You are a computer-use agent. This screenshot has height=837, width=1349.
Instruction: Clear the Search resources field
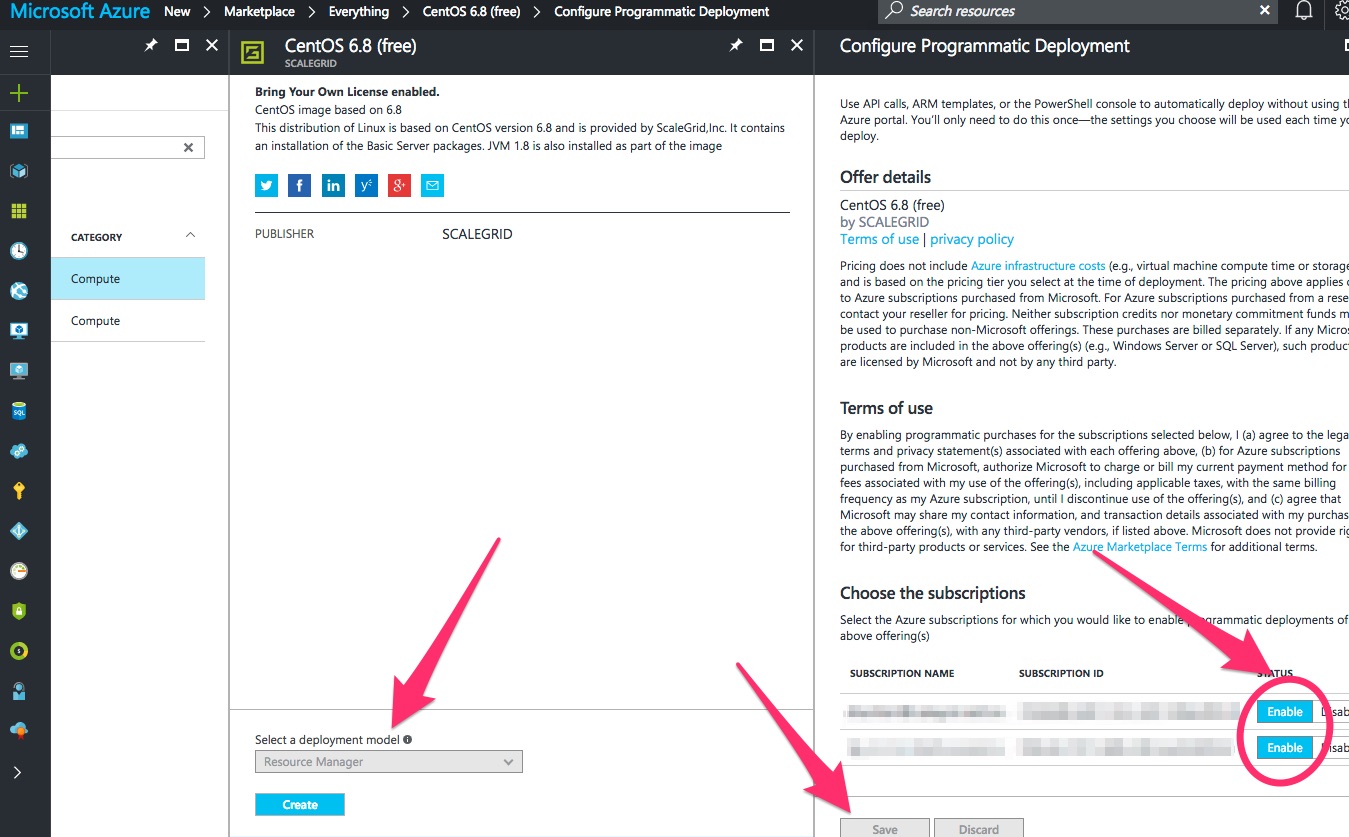[x=1265, y=11]
